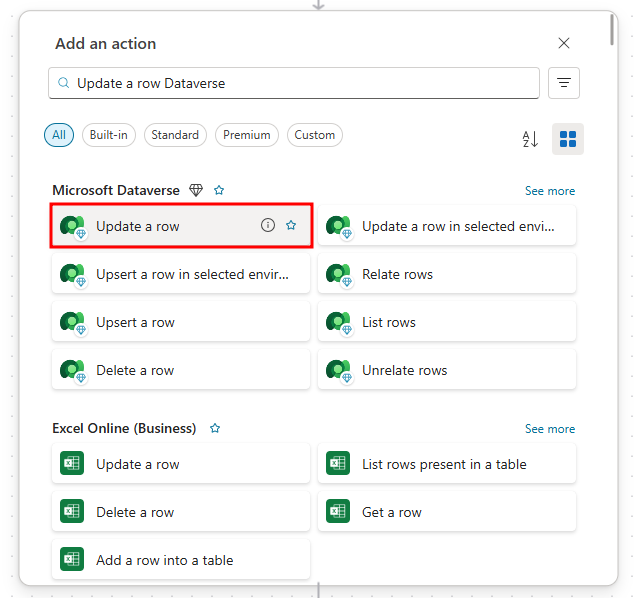
Task: Open the search filter options button
Action: click(x=564, y=83)
